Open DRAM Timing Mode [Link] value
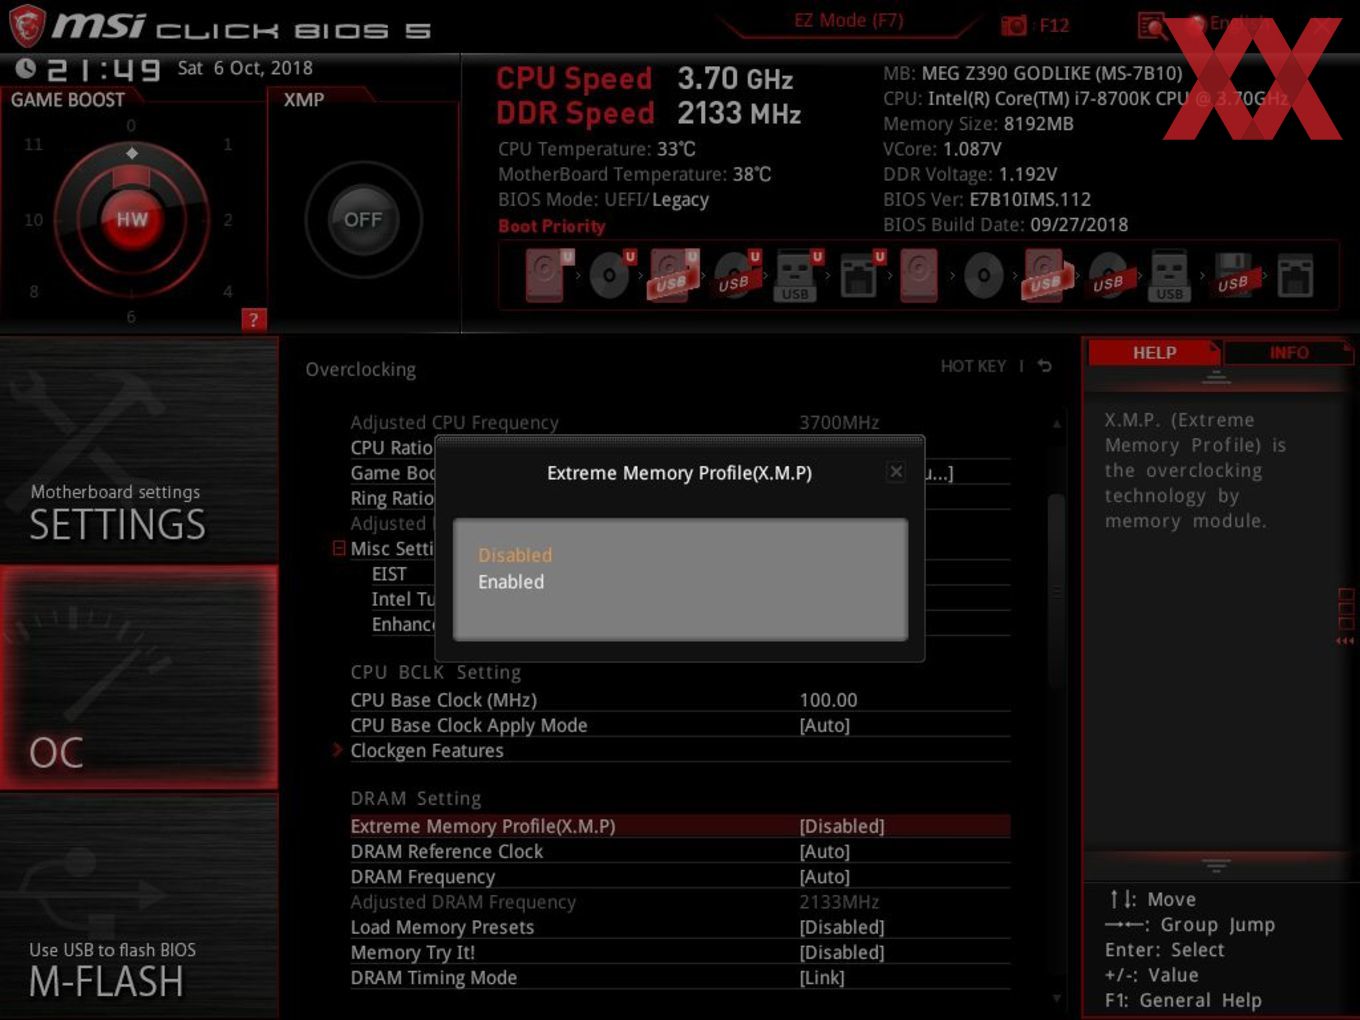Image resolution: width=1360 pixels, height=1020 pixels. pos(822,977)
